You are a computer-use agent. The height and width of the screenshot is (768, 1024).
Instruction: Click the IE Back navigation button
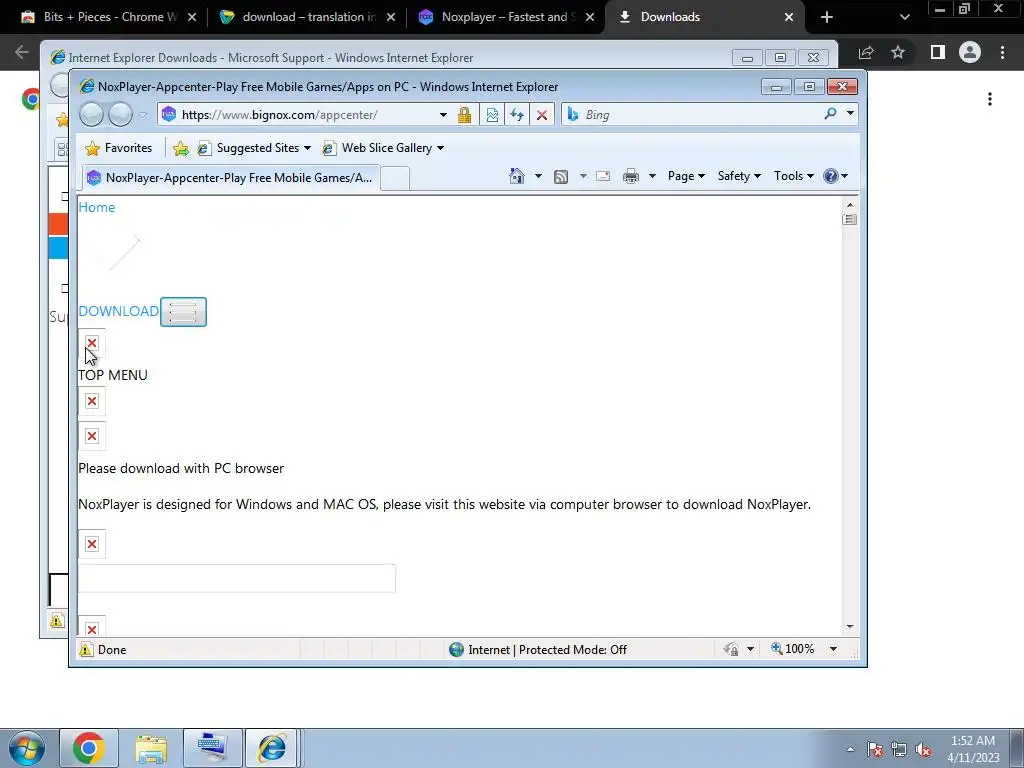(91, 114)
